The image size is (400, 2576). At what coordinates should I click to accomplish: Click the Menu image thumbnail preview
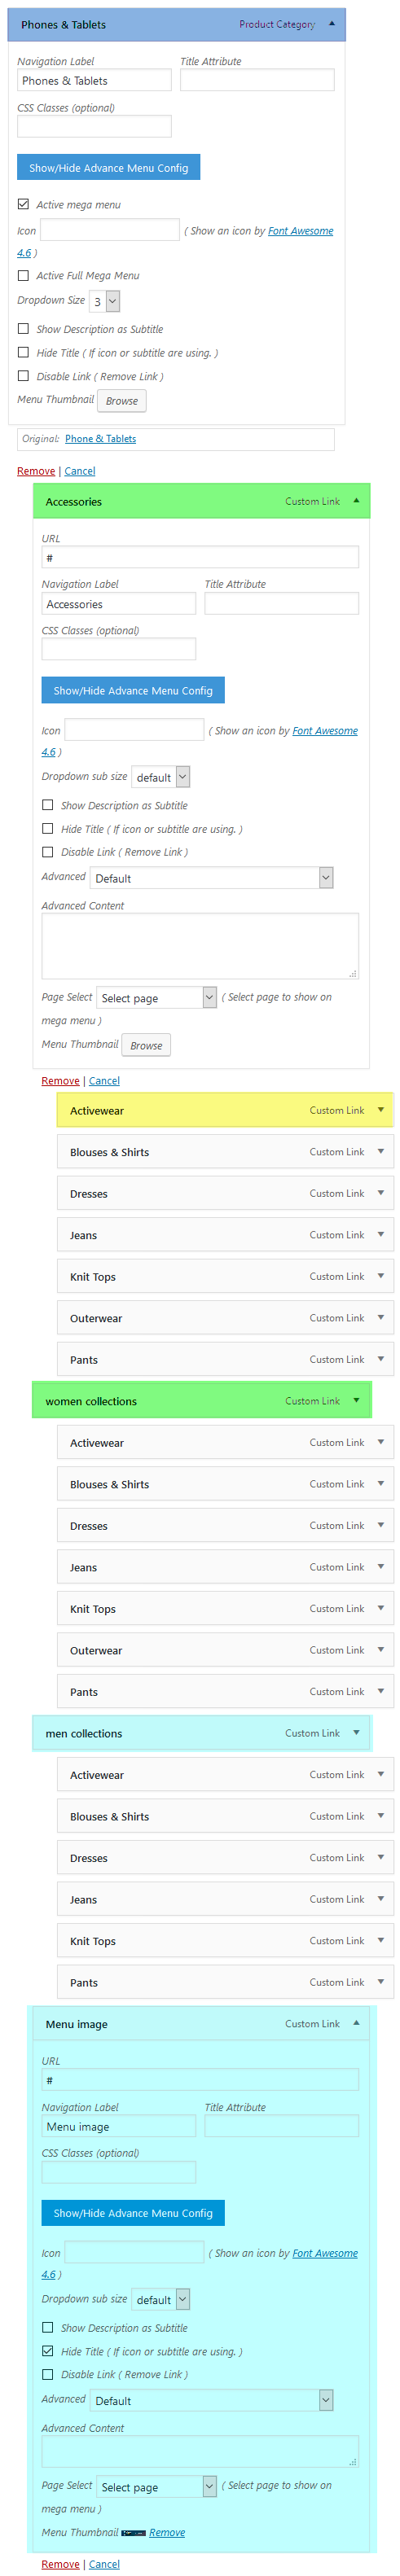[133, 2532]
